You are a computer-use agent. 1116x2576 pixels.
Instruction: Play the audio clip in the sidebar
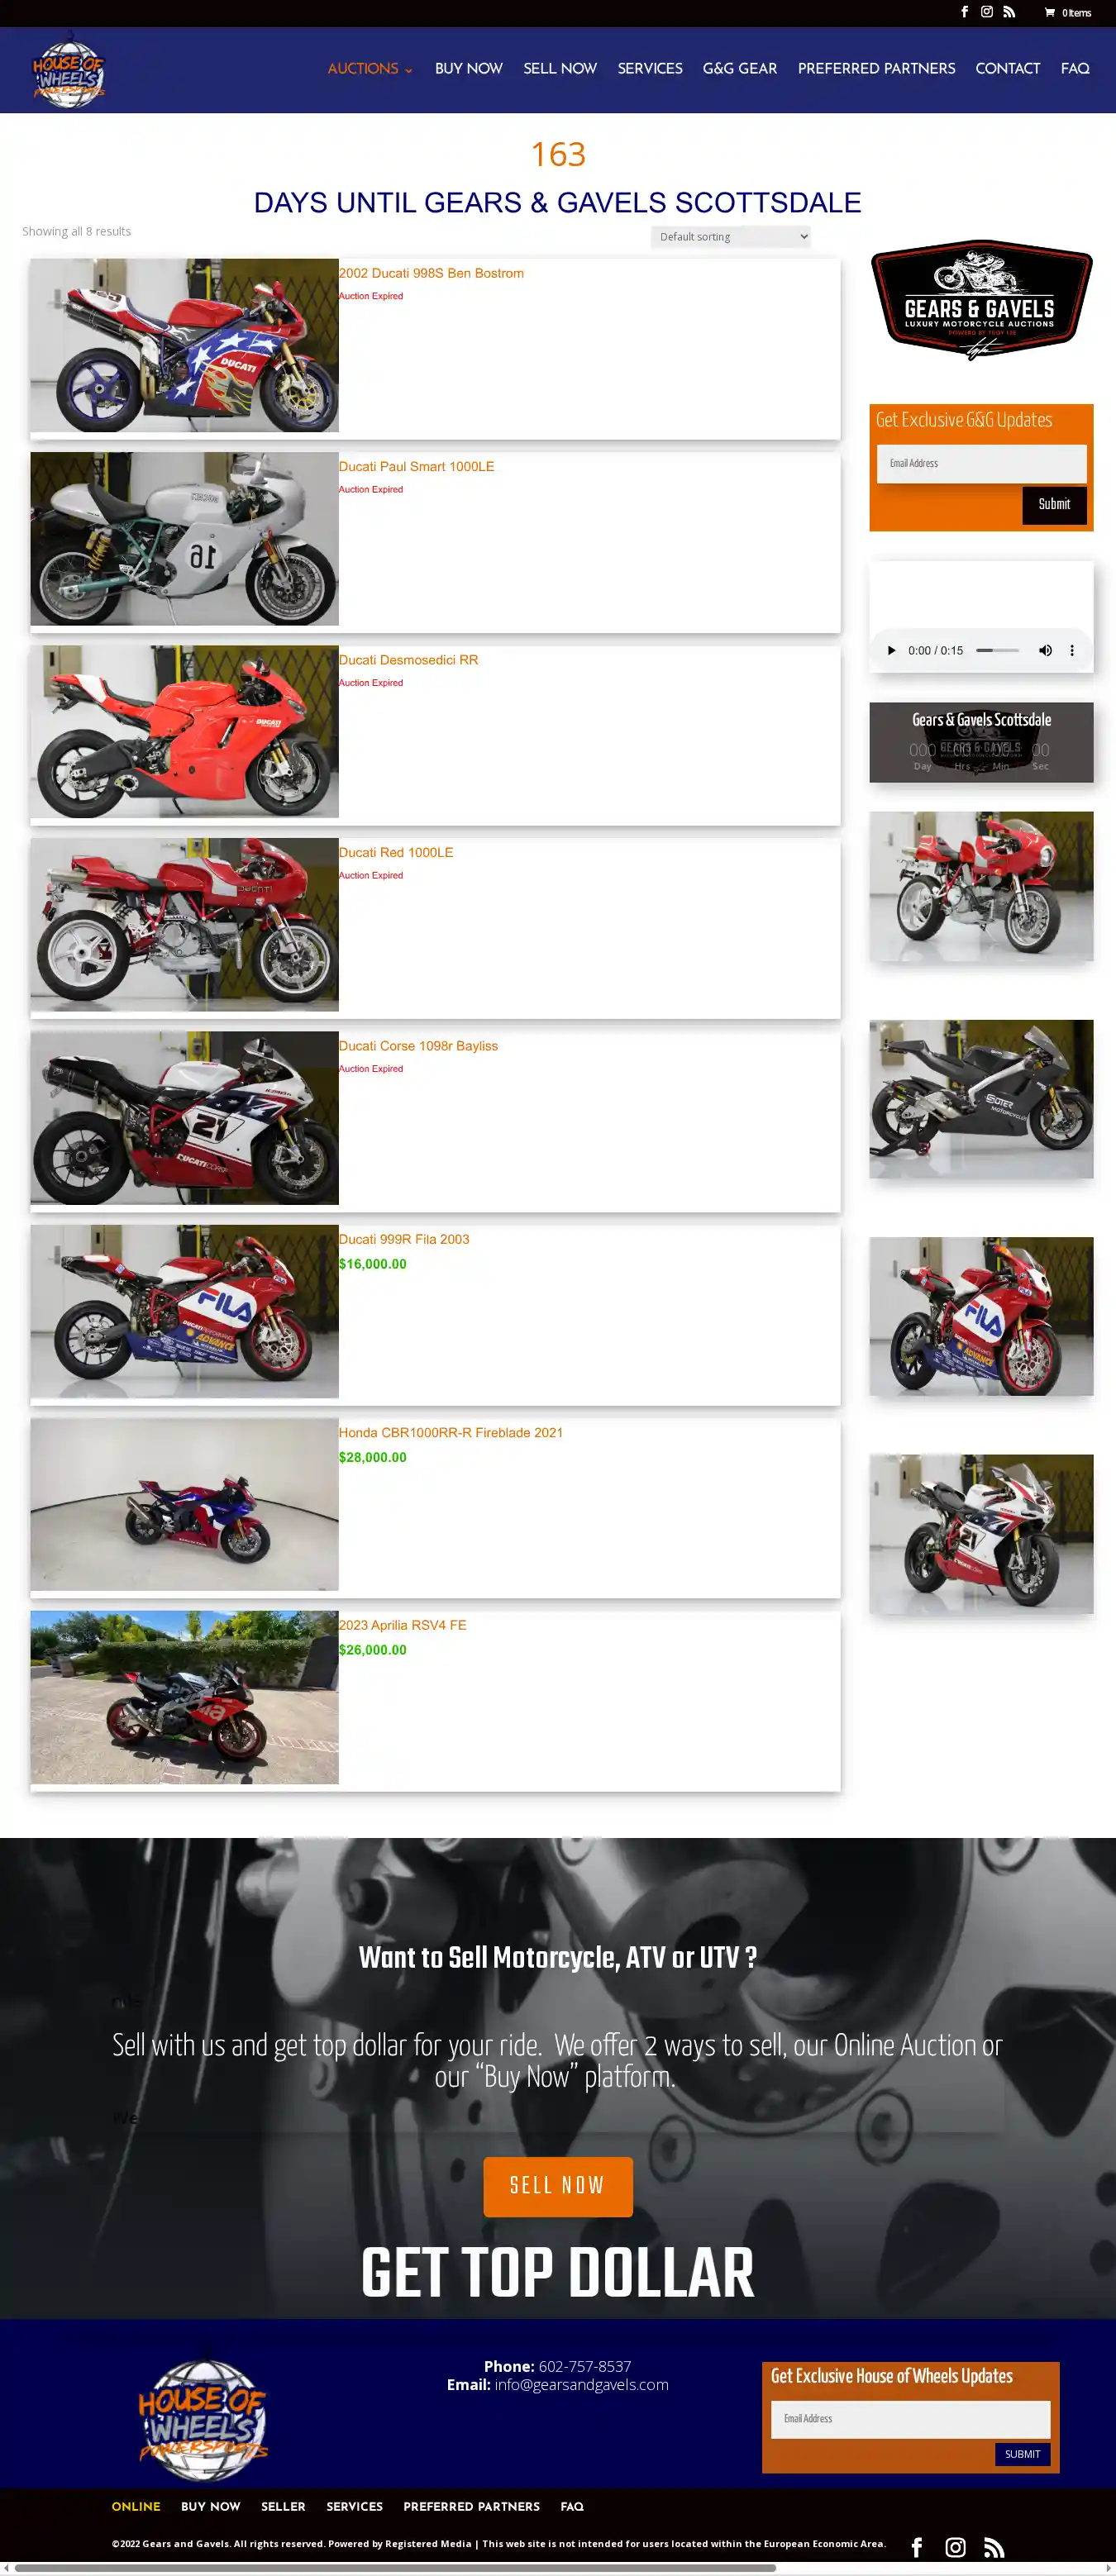pos(891,650)
